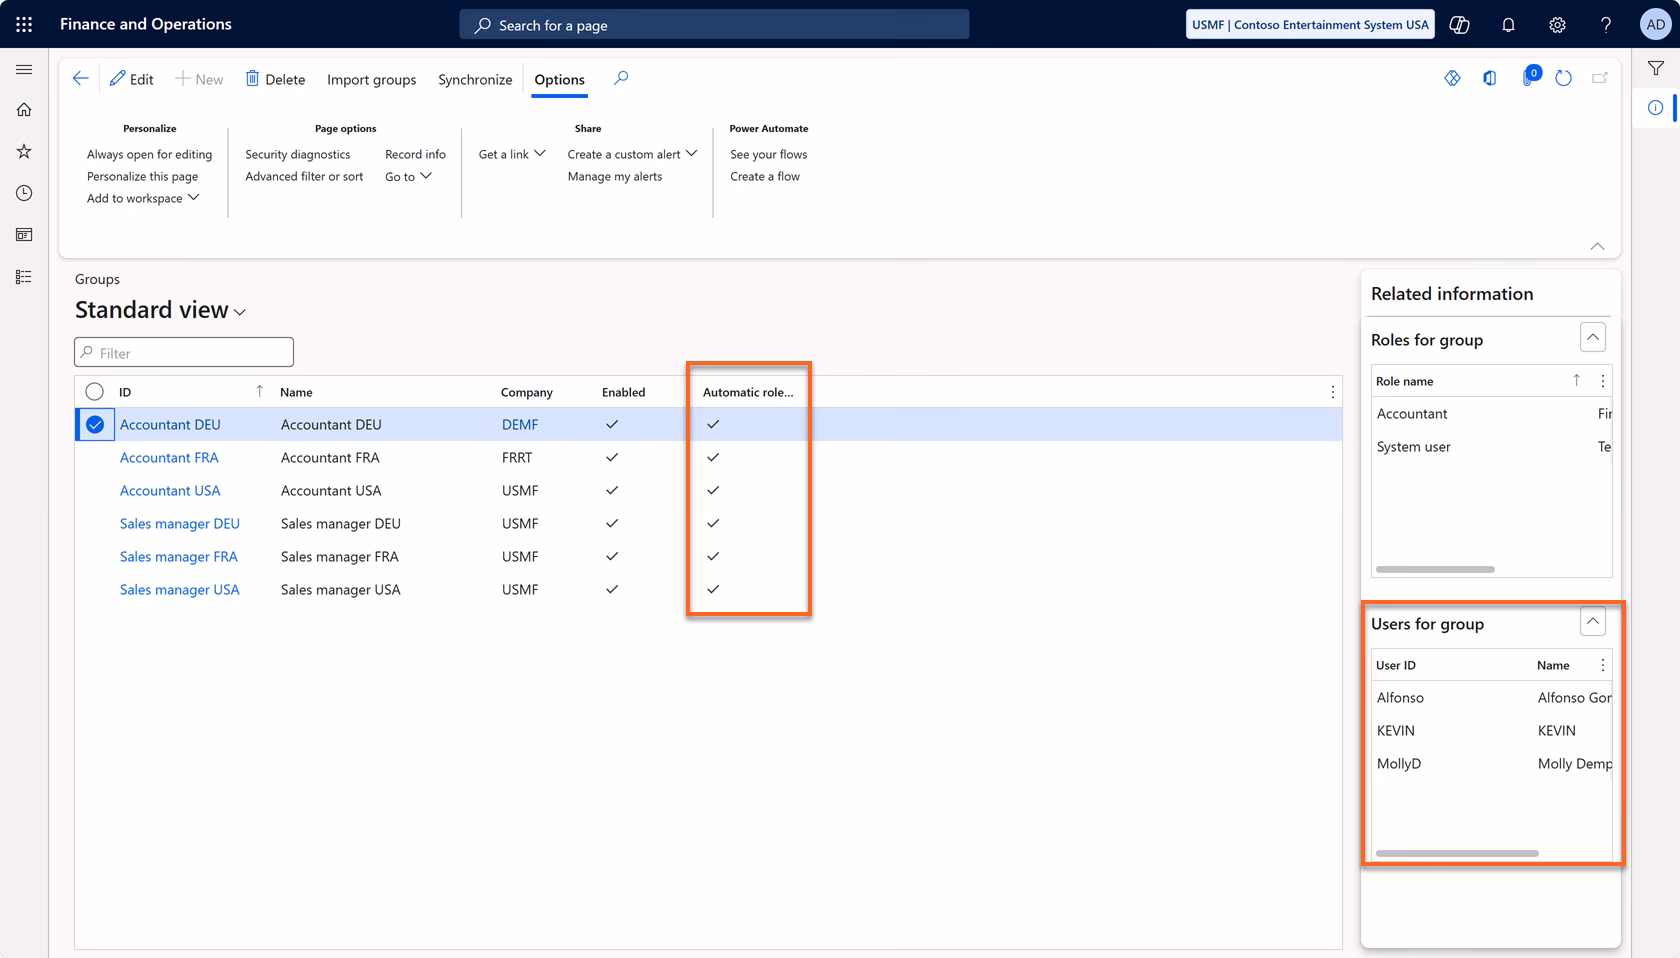Open the attachments pane with 0 documents
This screenshot has width=1680, height=958.
click(1528, 76)
